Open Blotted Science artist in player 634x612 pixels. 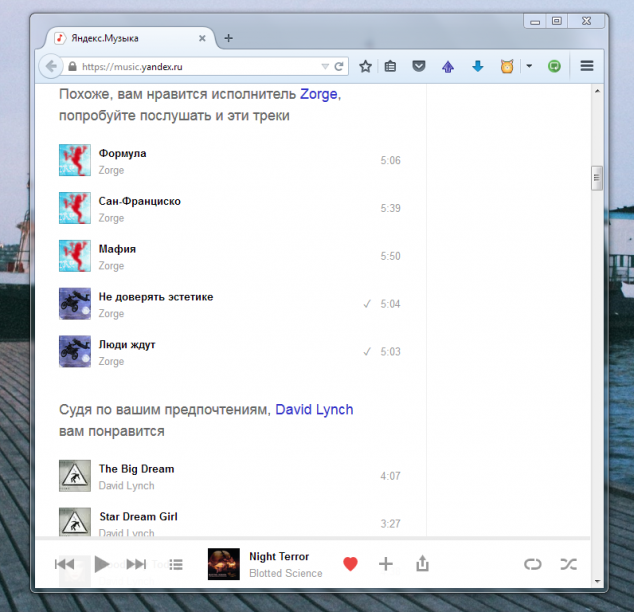[x=285, y=573]
